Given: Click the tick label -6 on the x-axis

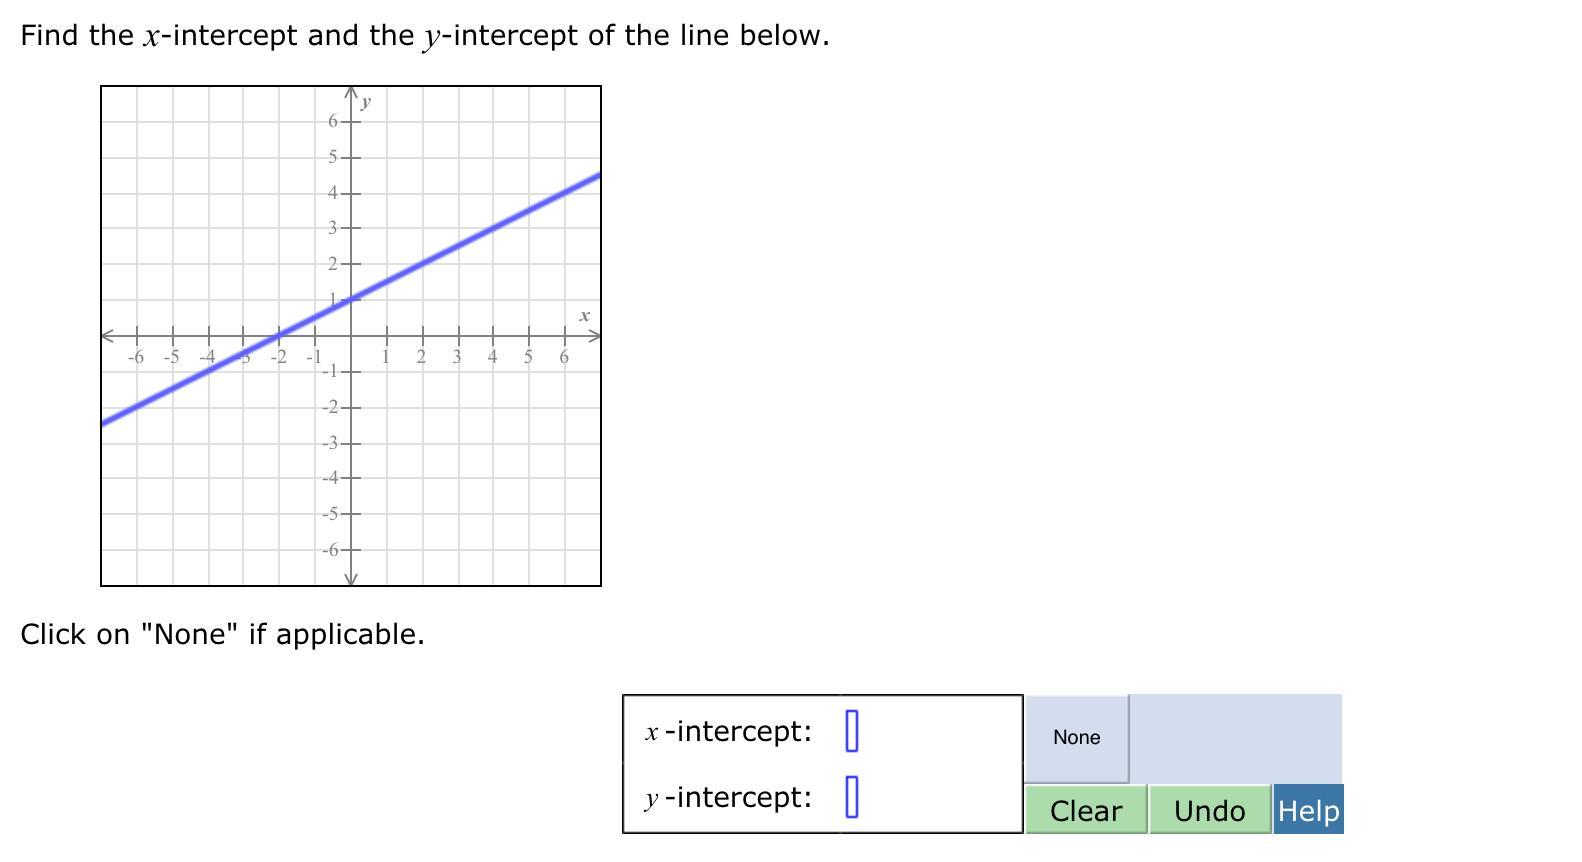Looking at the screenshot, I should coord(136,356).
